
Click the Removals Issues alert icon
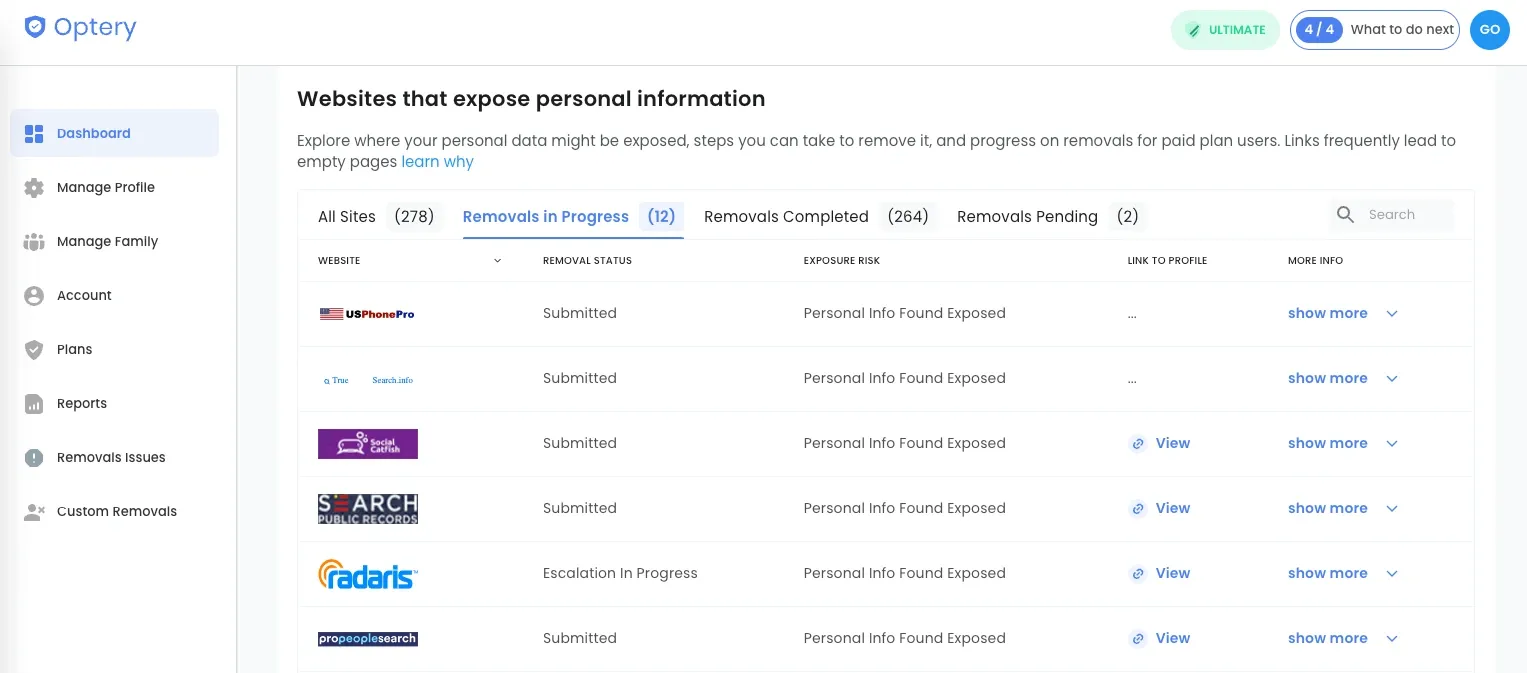pyautogui.click(x=34, y=457)
